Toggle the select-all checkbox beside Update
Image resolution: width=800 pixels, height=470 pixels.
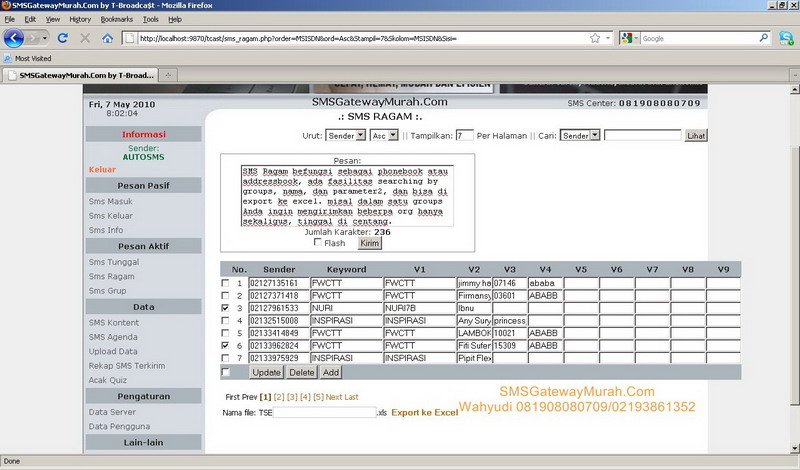pyautogui.click(x=225, y=372)
